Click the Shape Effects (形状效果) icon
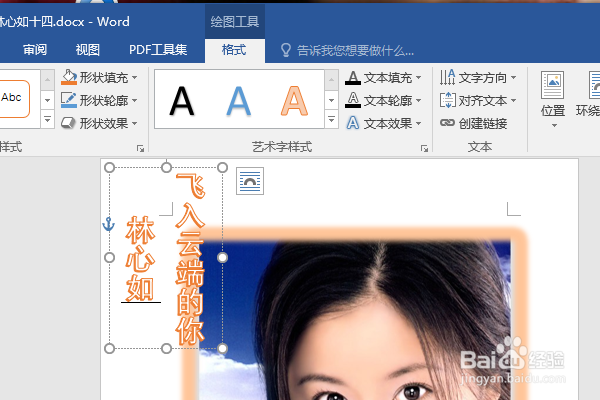This screenshot has width=600, height=400. coord(69,123)
